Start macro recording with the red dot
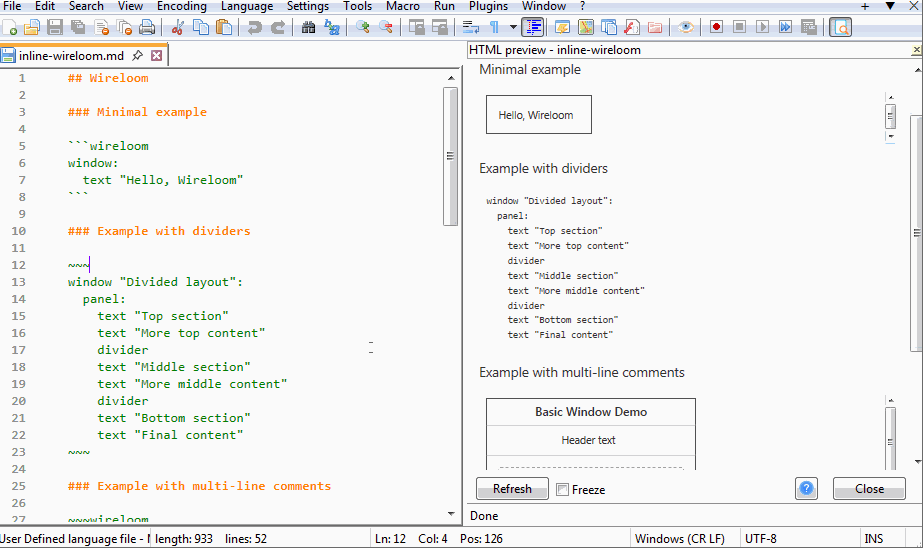 point(716,27)
